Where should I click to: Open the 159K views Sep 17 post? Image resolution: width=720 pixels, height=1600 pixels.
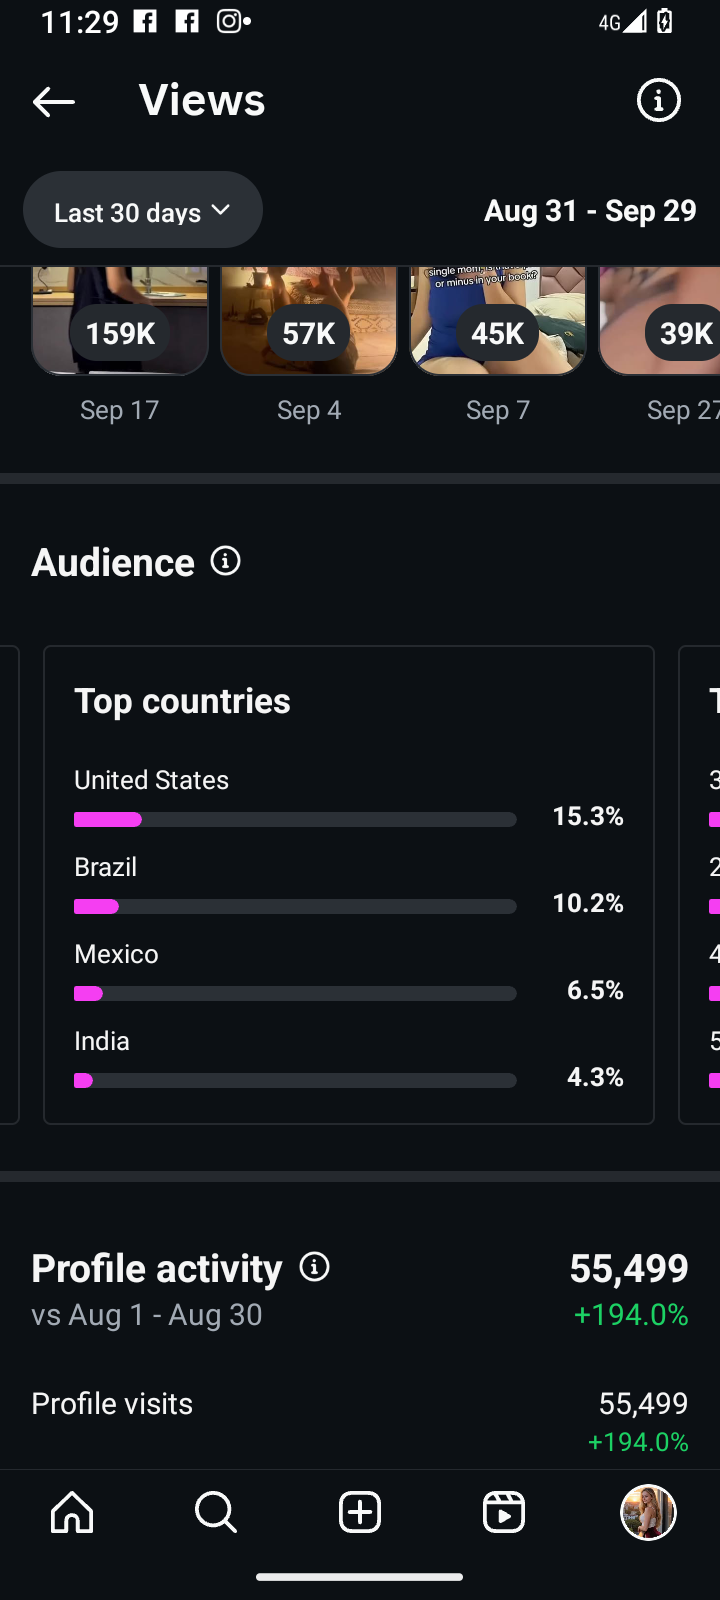pos(120,322)
